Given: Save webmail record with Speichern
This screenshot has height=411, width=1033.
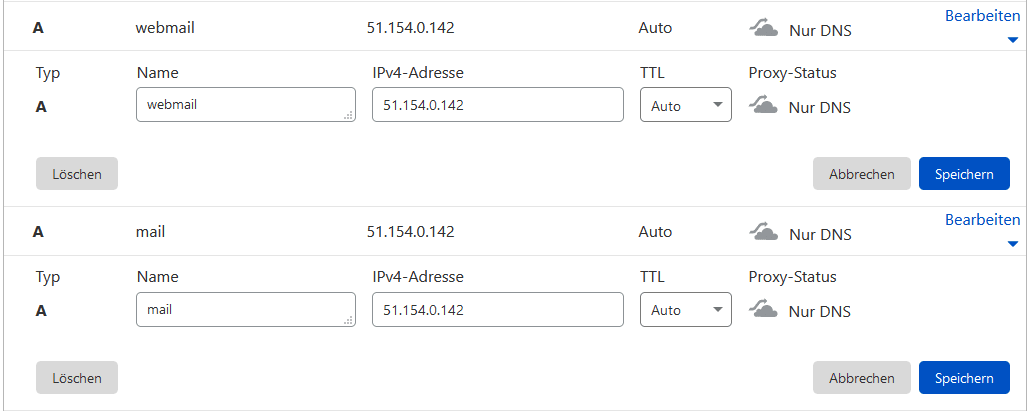Looking at the screenshot, I should pyautogui.click(x=964, y=174).
